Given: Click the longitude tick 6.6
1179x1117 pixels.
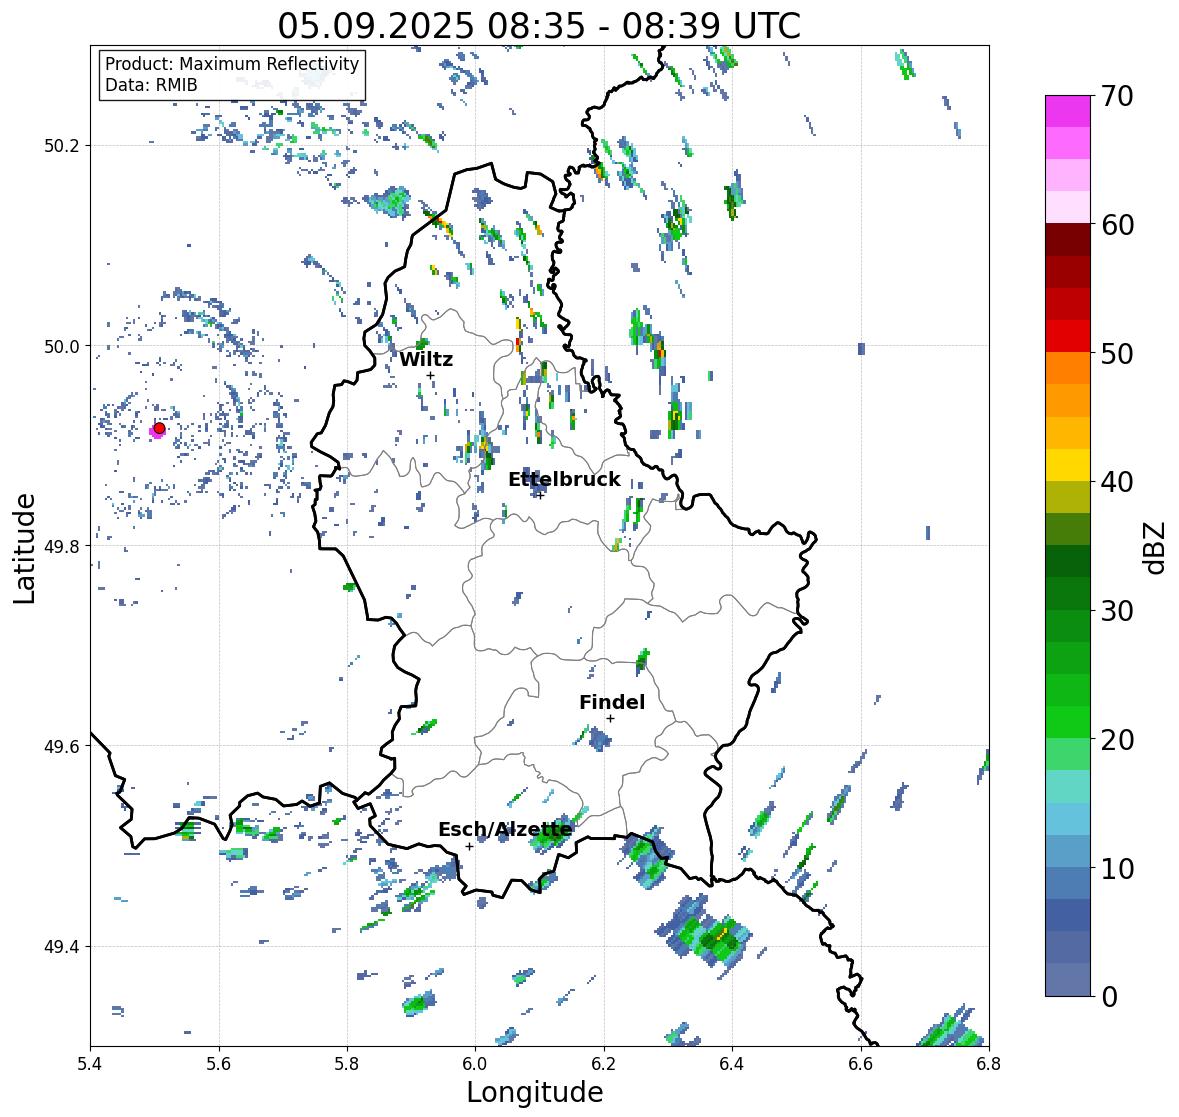Looking at the screenshot, I should click(x=861, y=1064).
